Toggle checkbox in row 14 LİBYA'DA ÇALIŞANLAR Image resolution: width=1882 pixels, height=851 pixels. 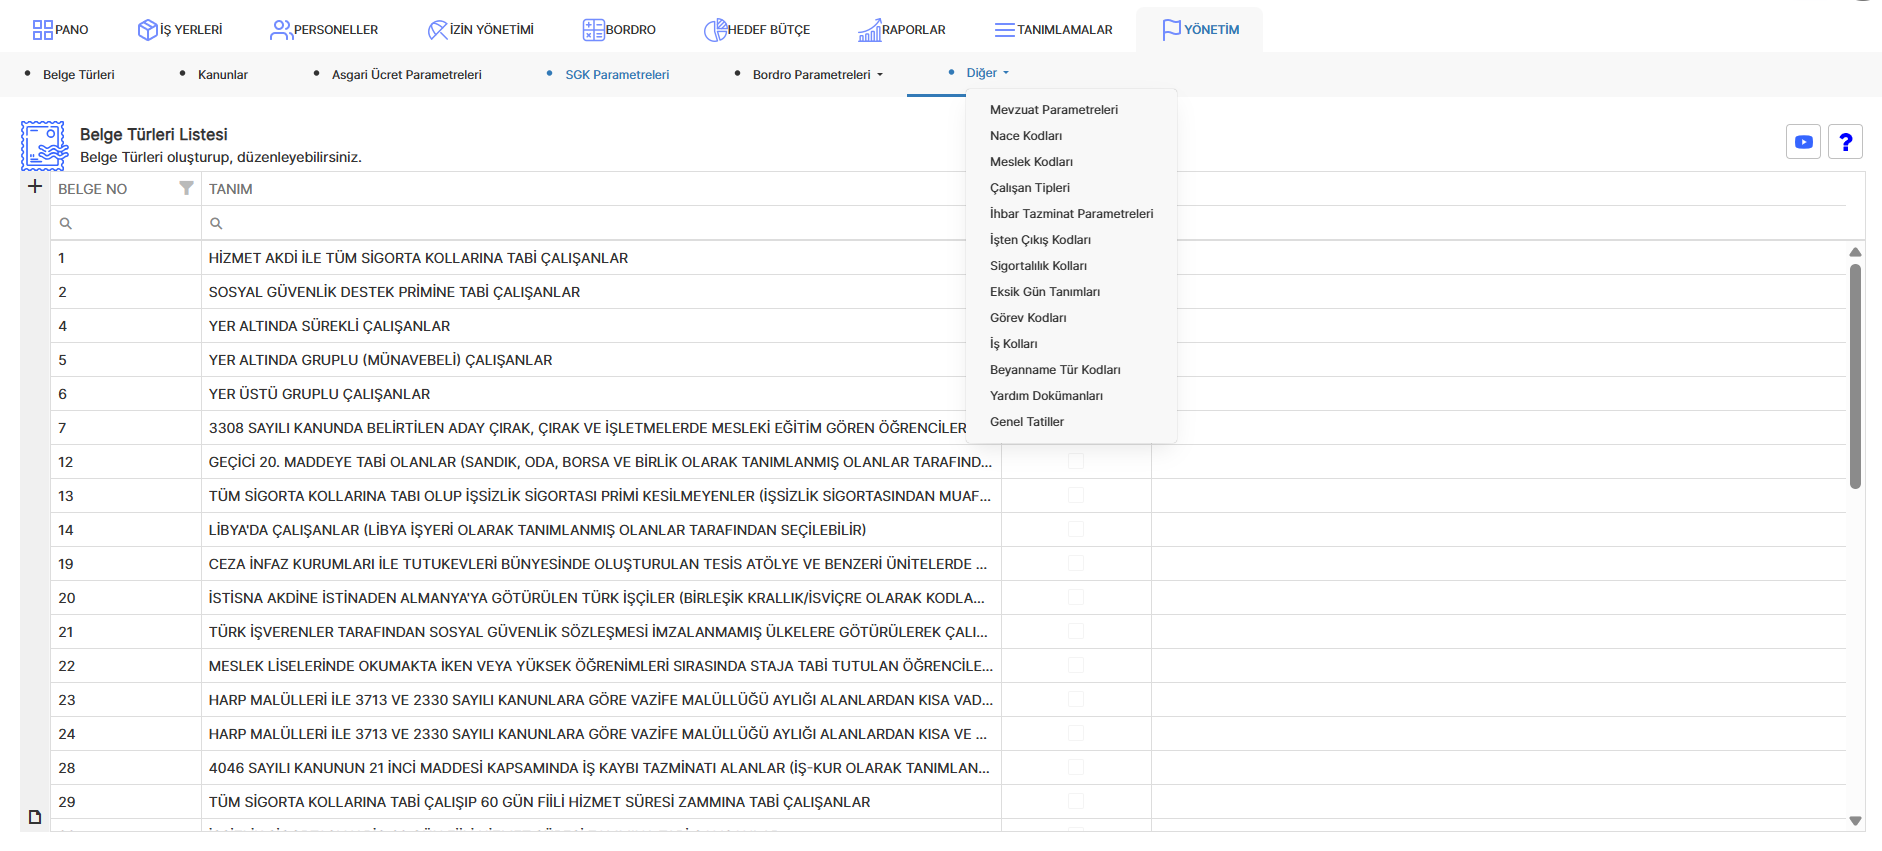coord(1076,529)
